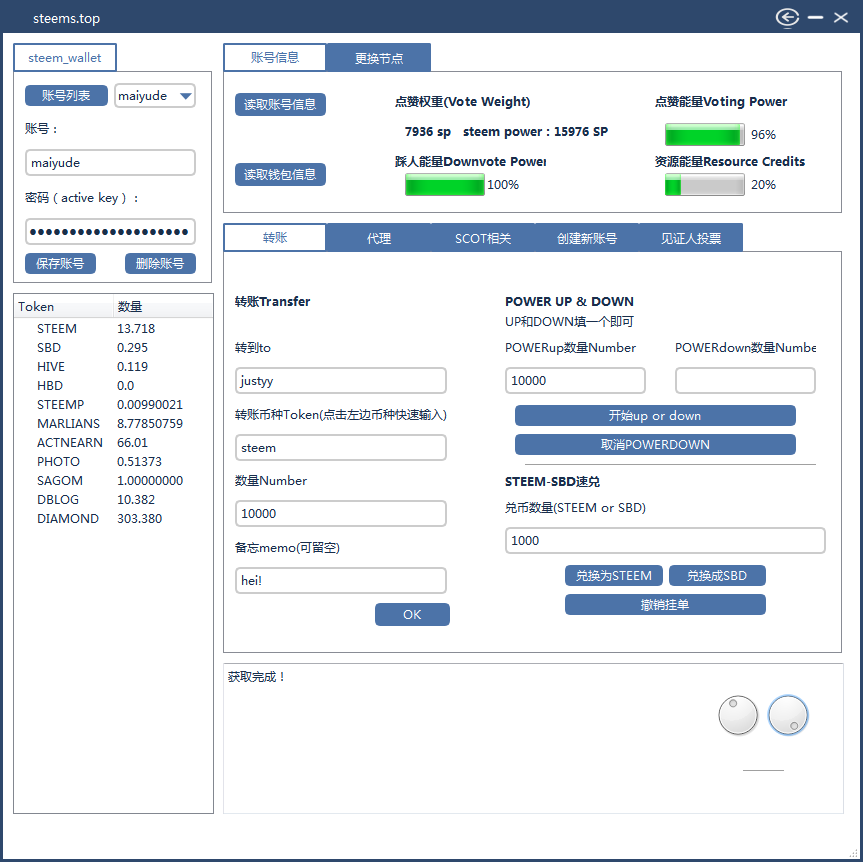Screen dimensions: 863x862
Task: Select the ACTNEARN token row
Action: pos(113,443)
